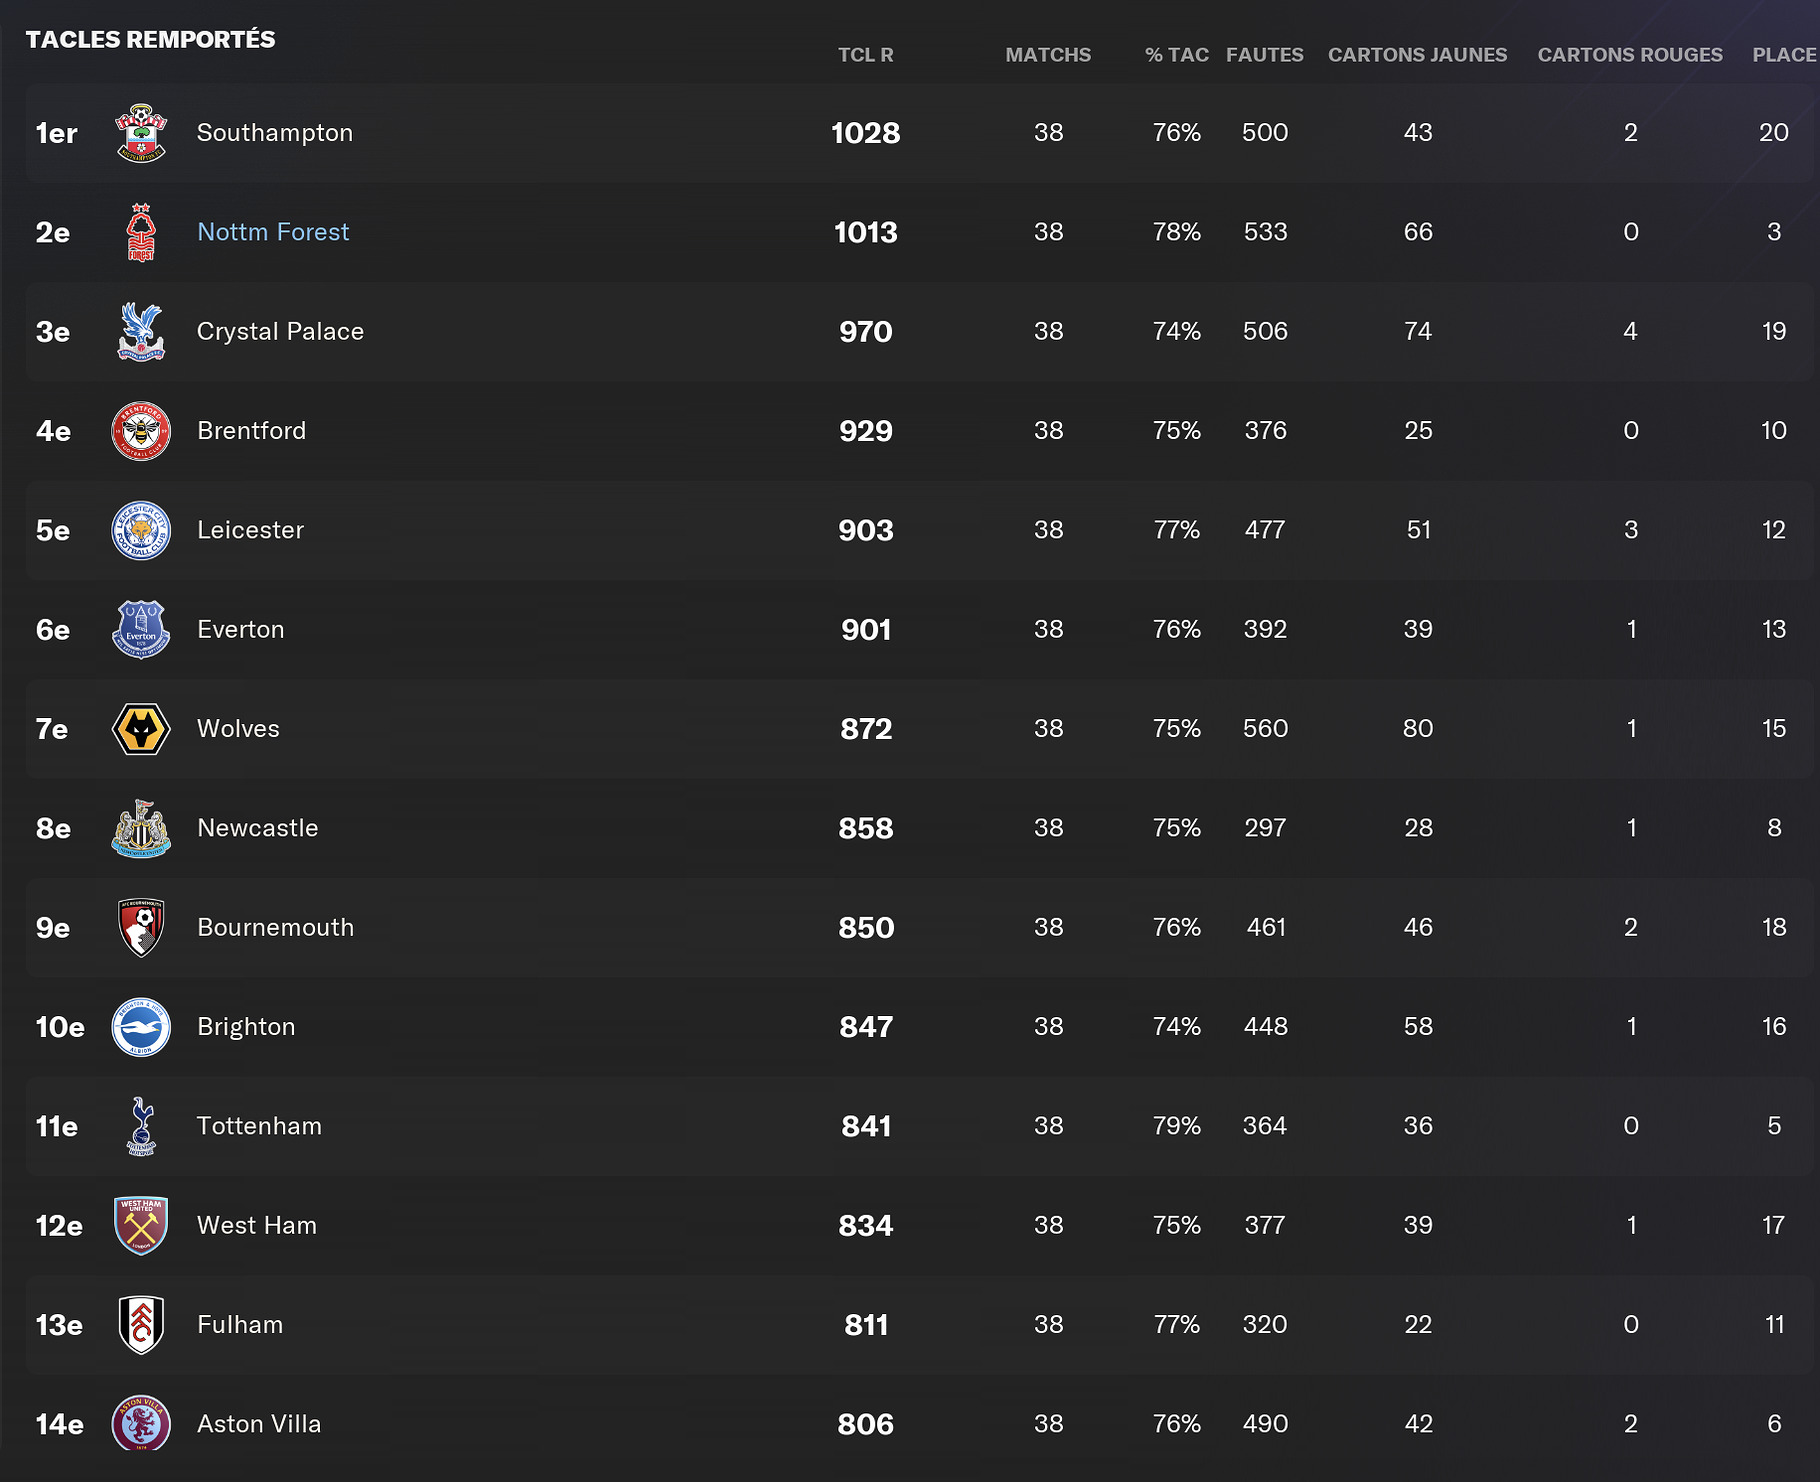Click Newcastle's 297 fouls value
Viewport: 1820px width, 1482px height.
[x=1265, y=828]
